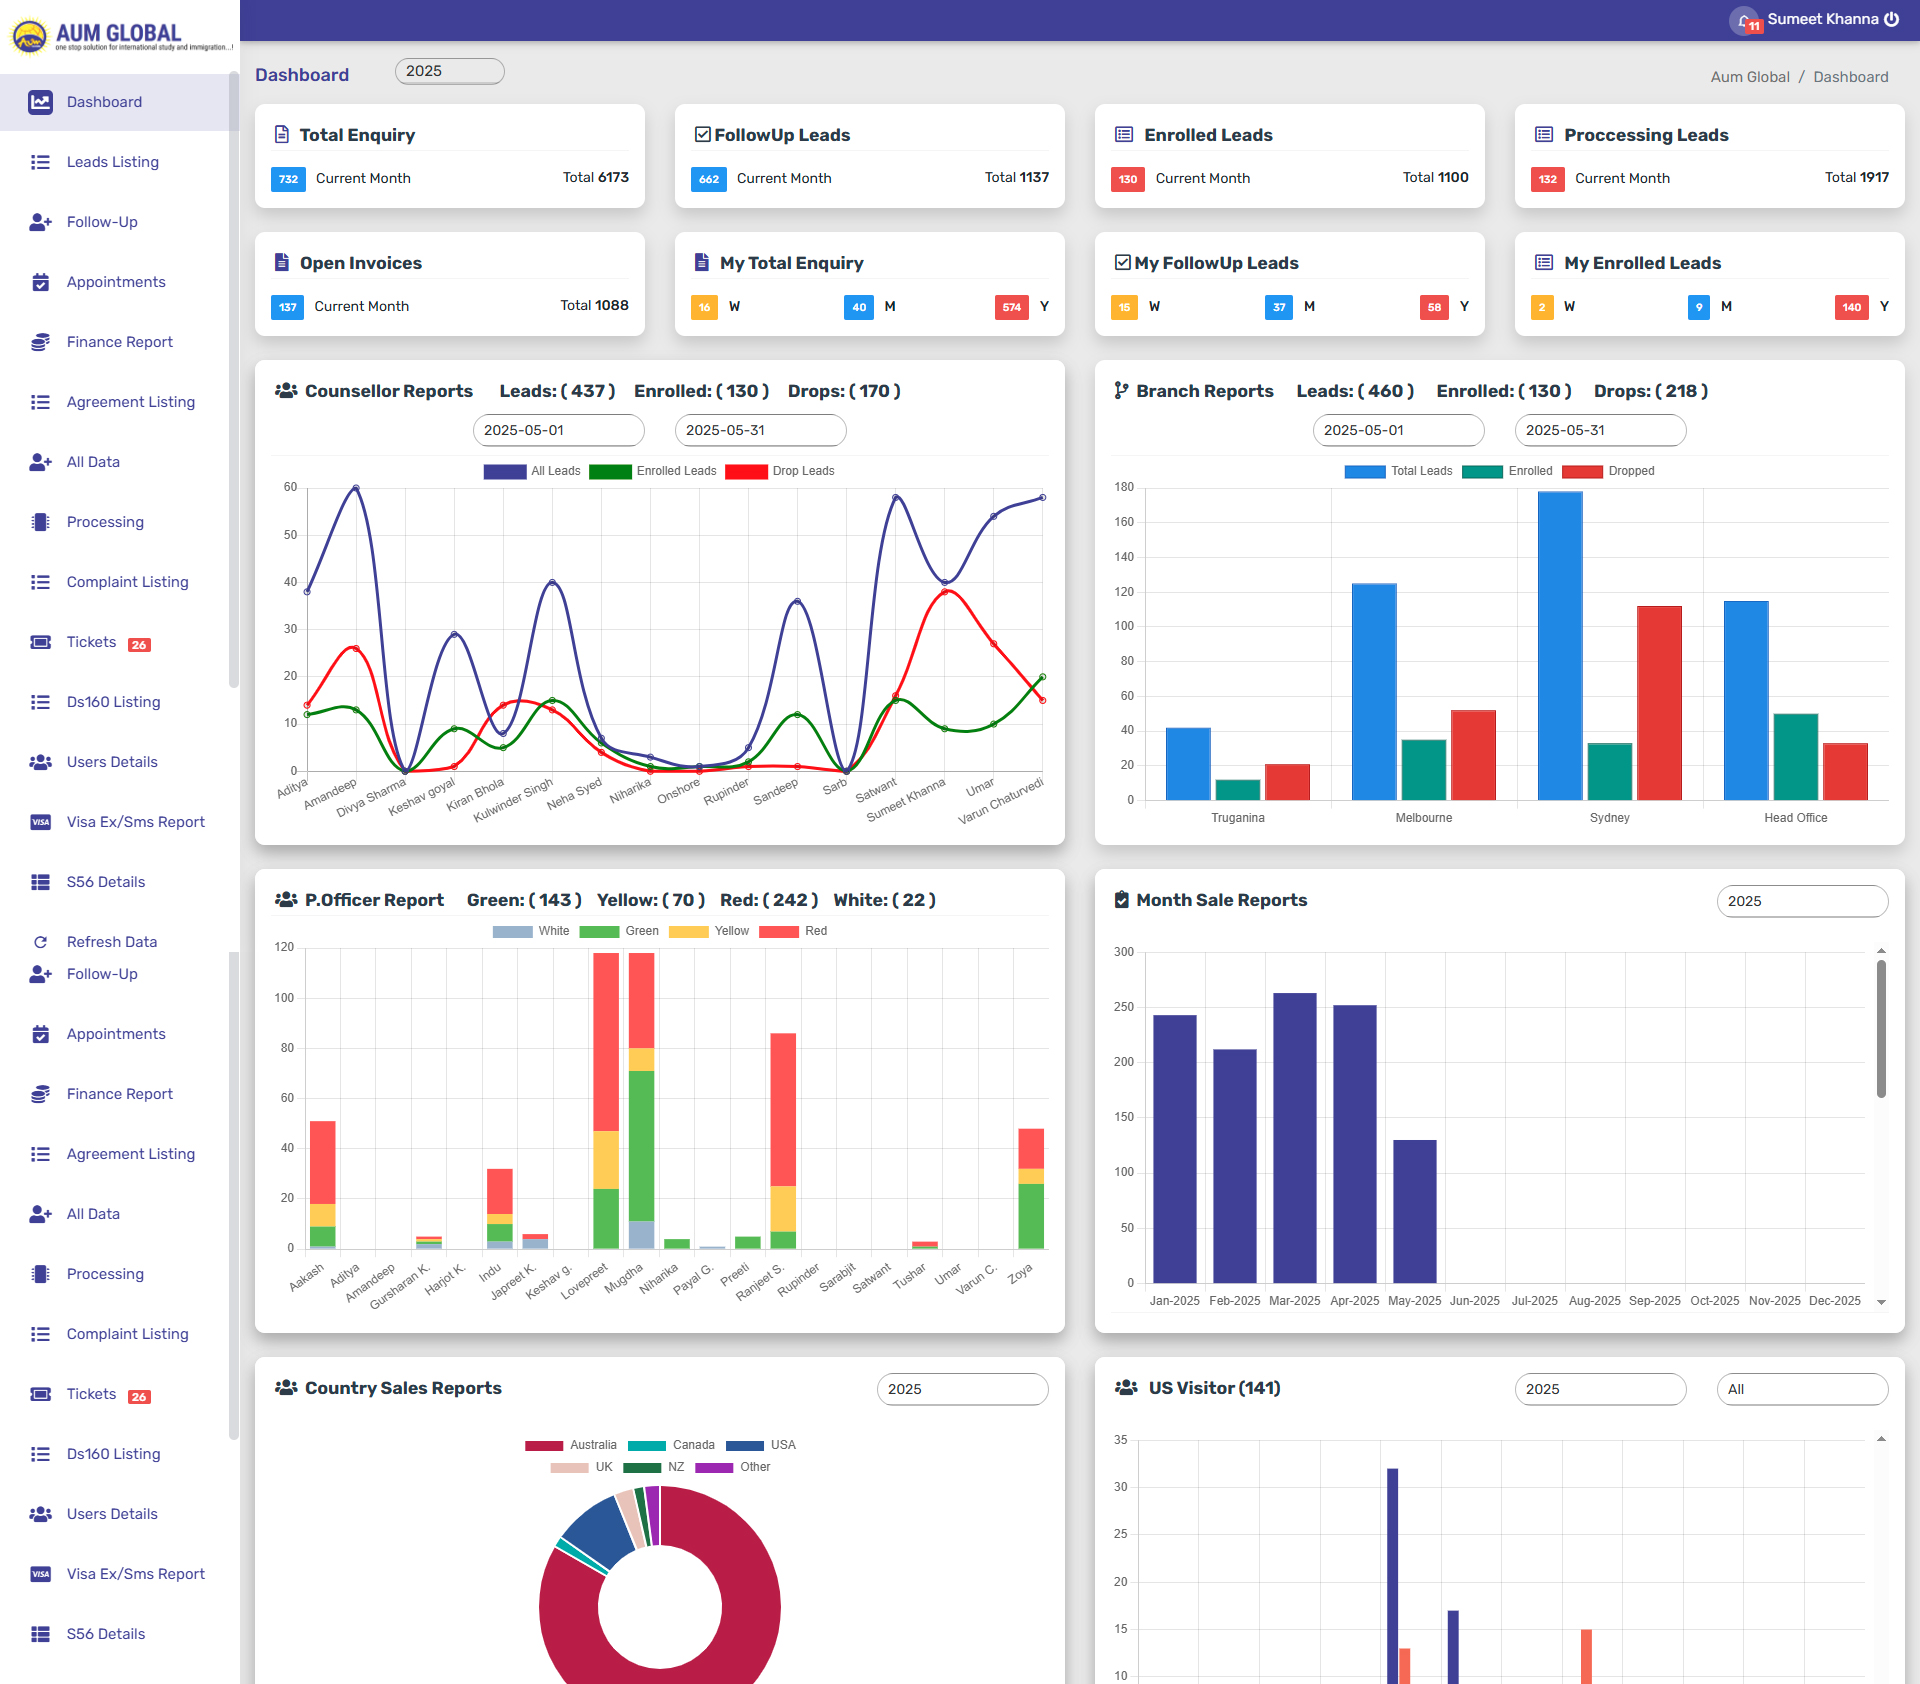
Task: Click the Visa Ex/Sms Report icon
Action: tap(40, 822)
